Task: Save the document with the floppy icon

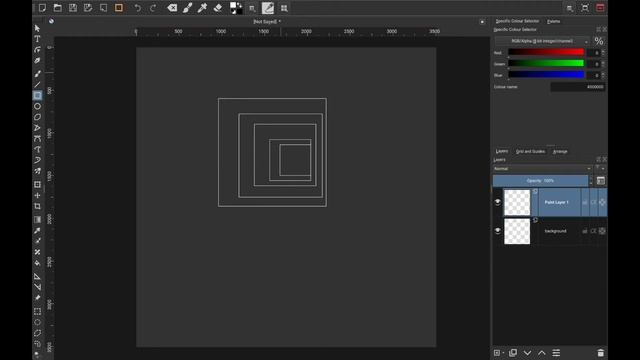Action: click(x=73, y=8)
